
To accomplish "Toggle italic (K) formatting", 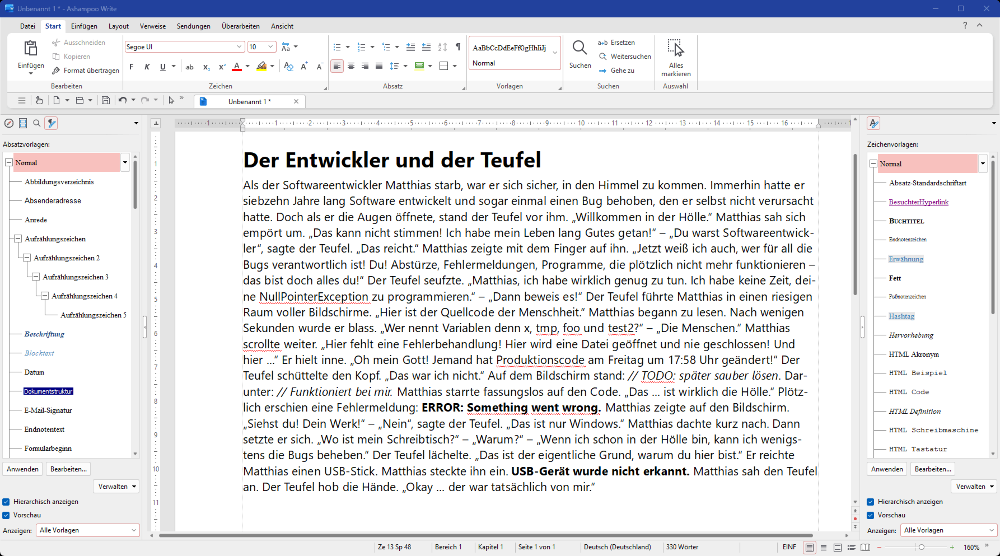I will click(147, 66).
